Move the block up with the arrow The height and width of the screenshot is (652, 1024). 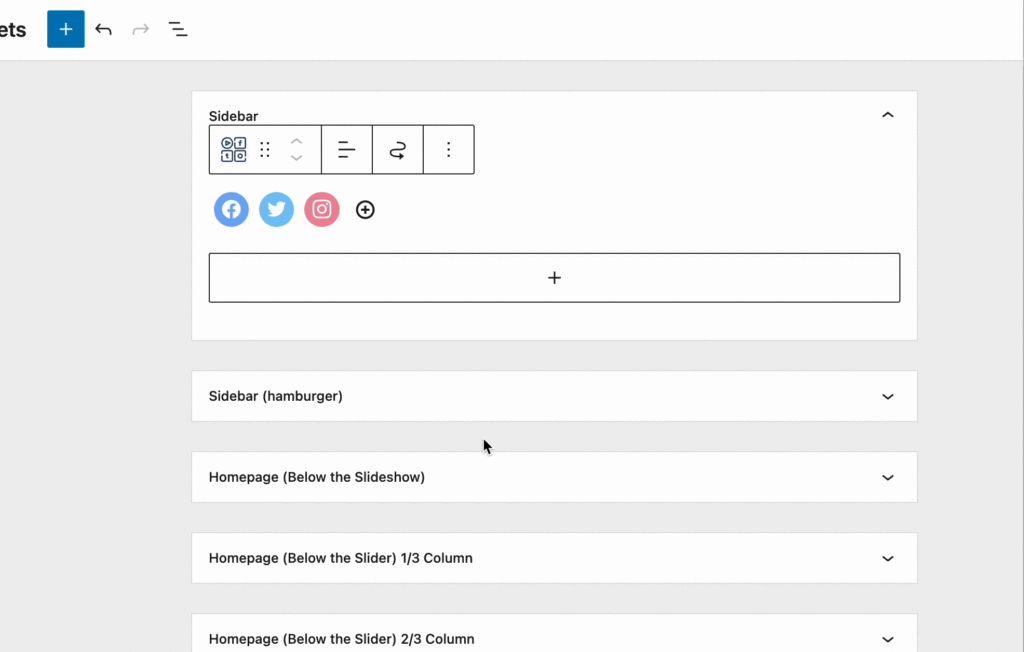click(x=296, y=141)
